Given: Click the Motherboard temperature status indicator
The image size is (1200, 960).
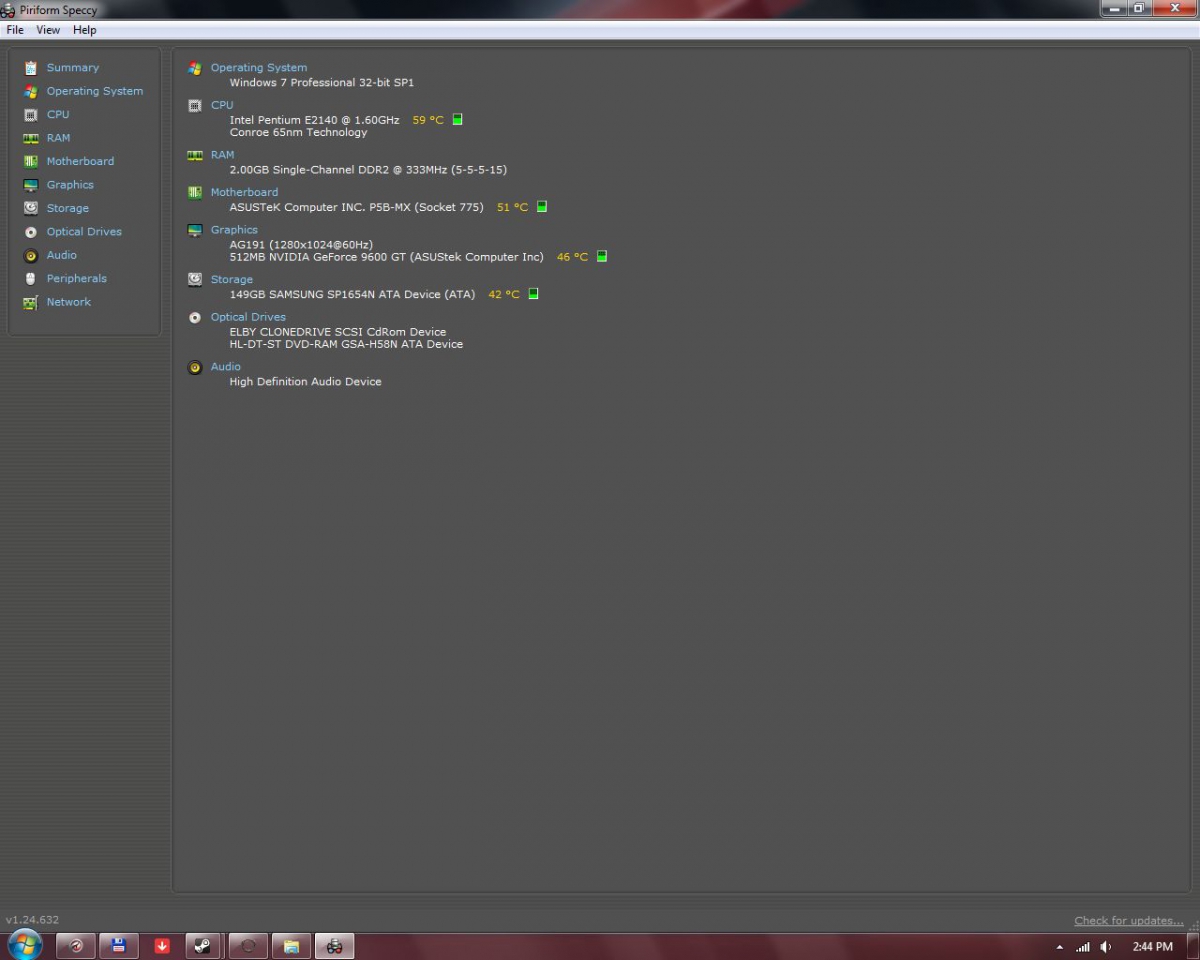Looking at the screenshot, I should 542,207.
